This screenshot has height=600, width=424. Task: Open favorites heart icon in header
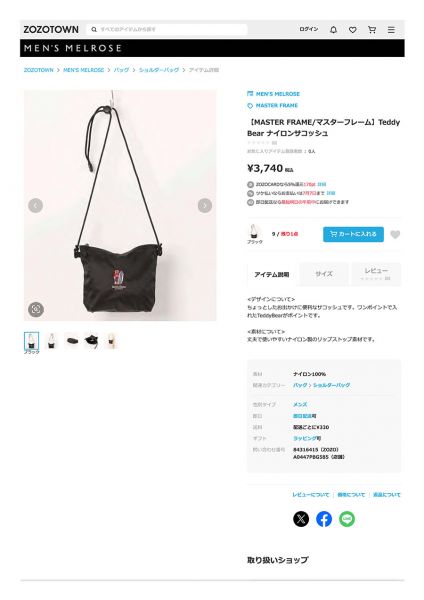[x=352, y=29]
